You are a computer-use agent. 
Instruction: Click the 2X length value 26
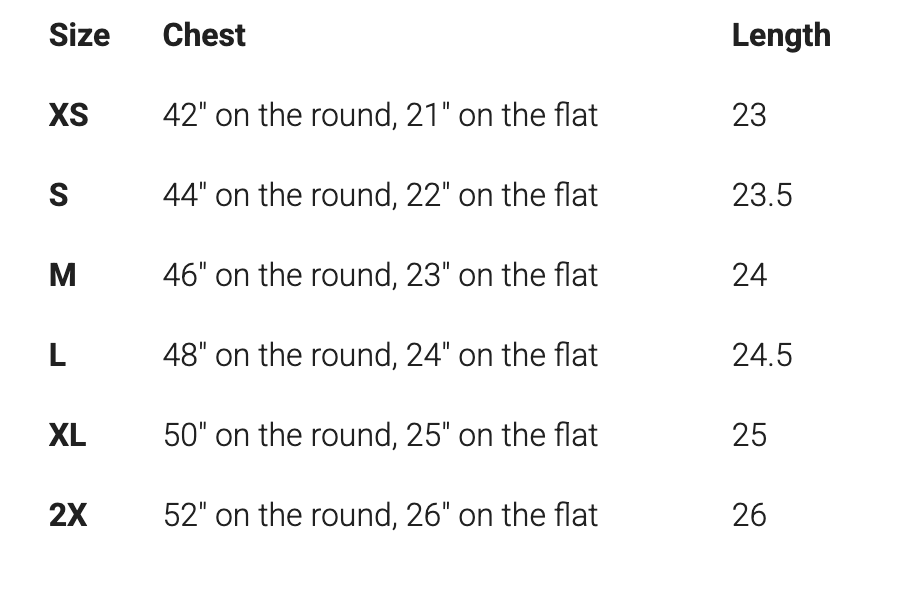[749, 515]
